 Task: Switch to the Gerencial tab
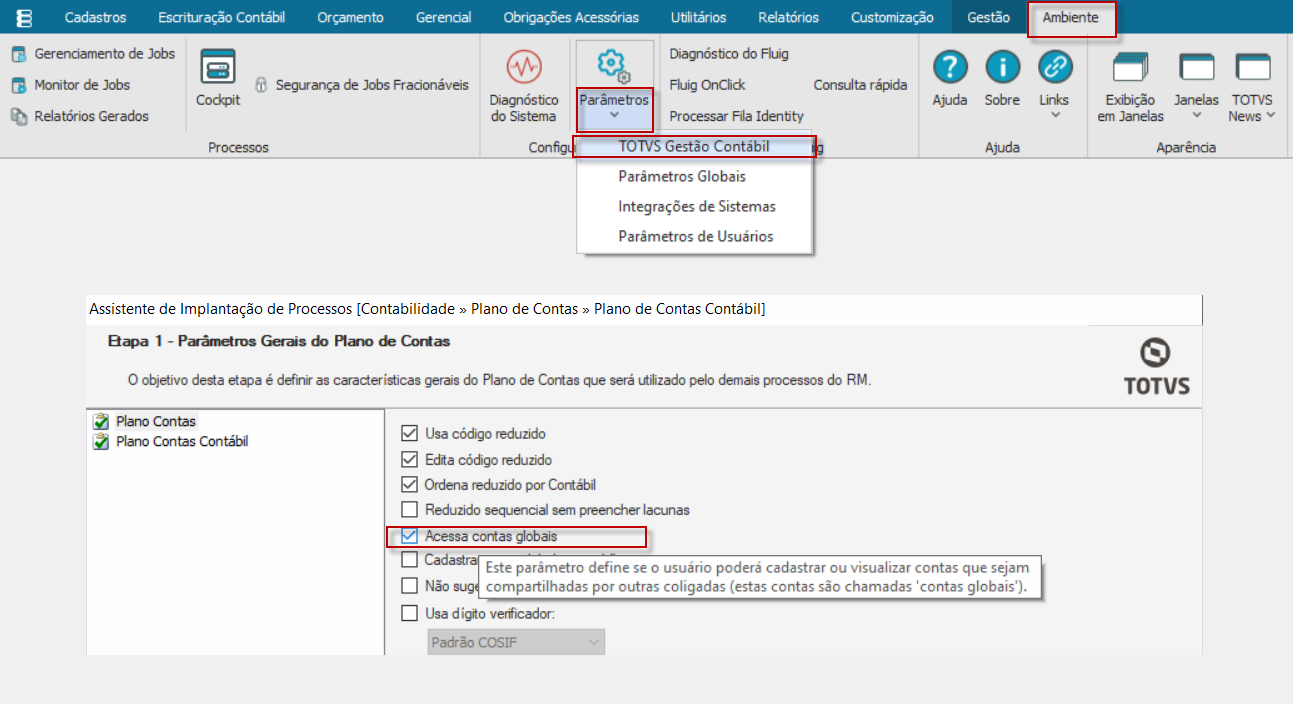443,17
